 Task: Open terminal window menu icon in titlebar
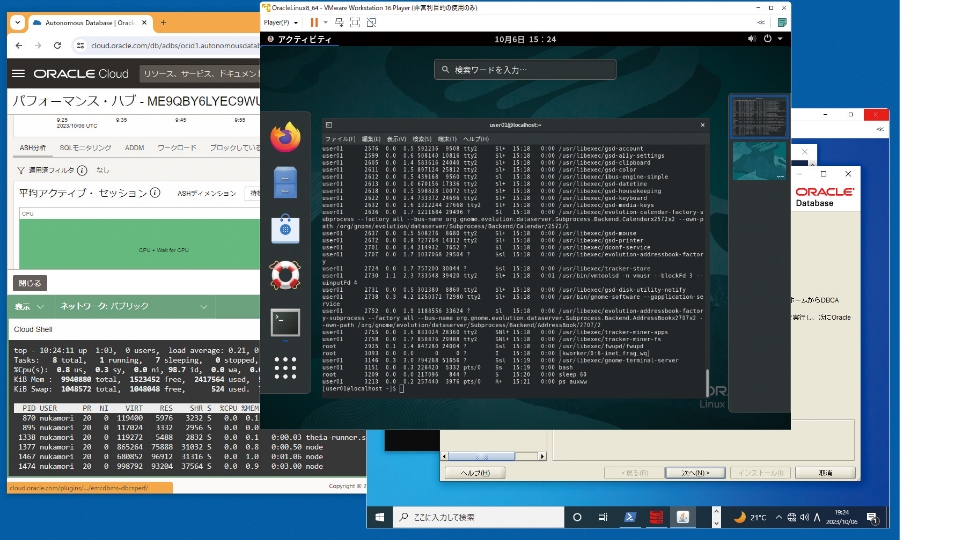click(x=329, y=125)
